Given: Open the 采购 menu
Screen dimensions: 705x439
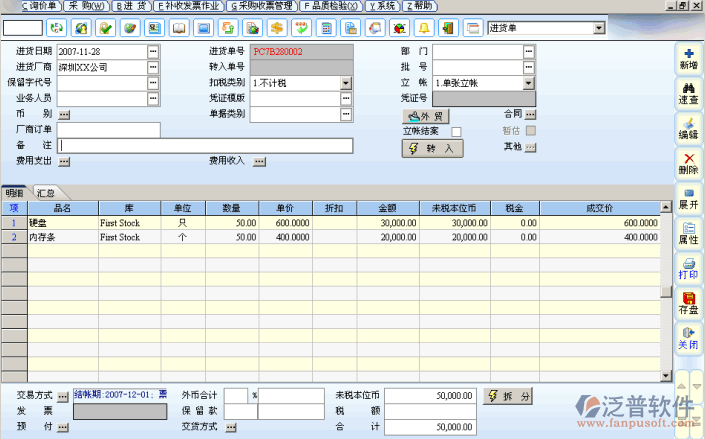Looking at the screenshot, I should pos(85,6).
